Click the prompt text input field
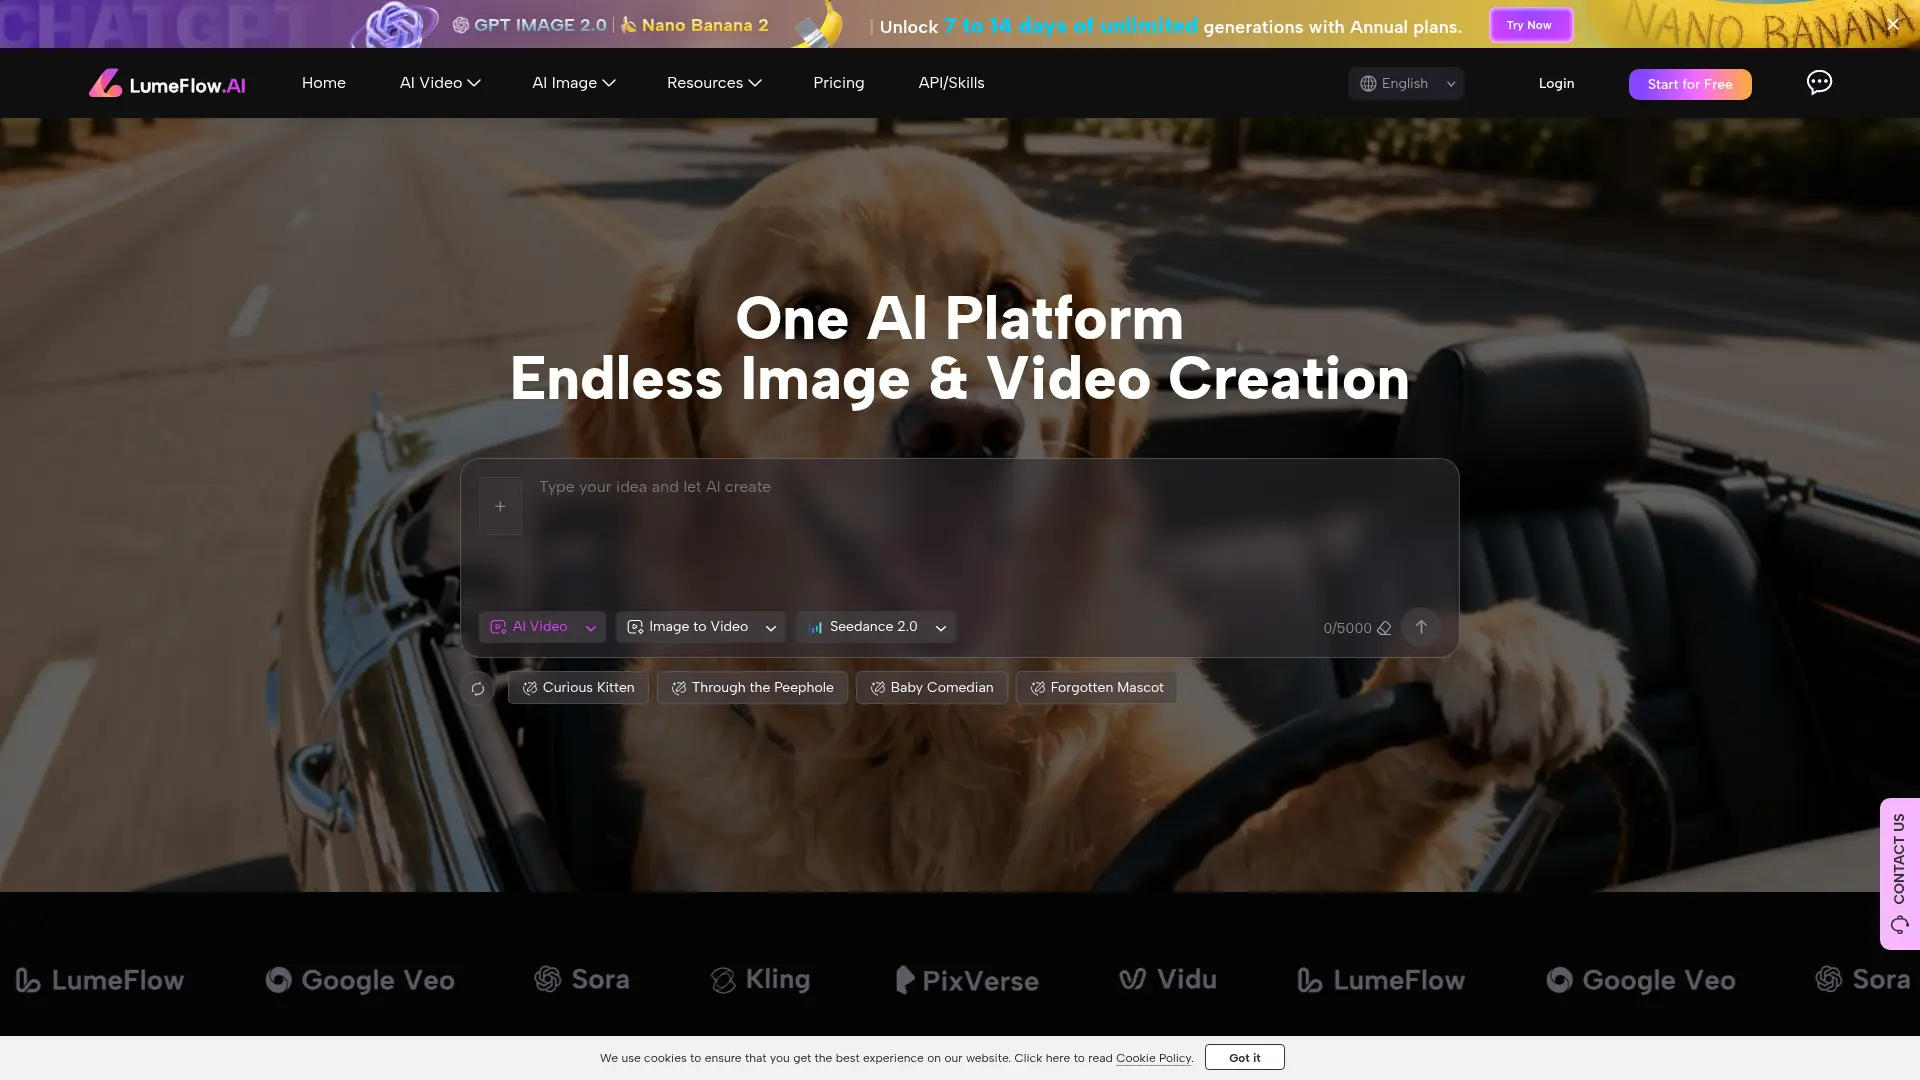Screen dimensions: 1920x1080 [x=985, y=535]
